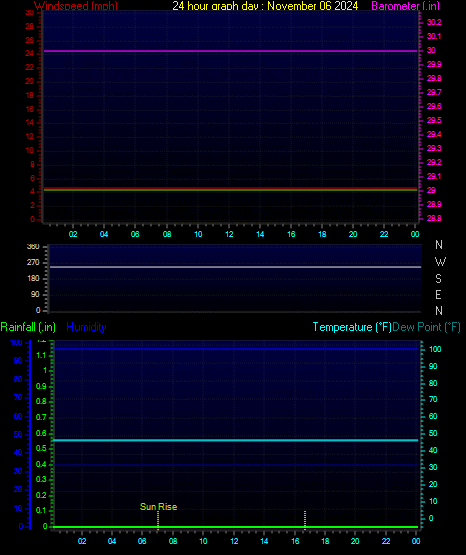Click the rainfall axis value '1.1'
The width and height of the screenshot is (466, 555).
[x=41, y=355]
